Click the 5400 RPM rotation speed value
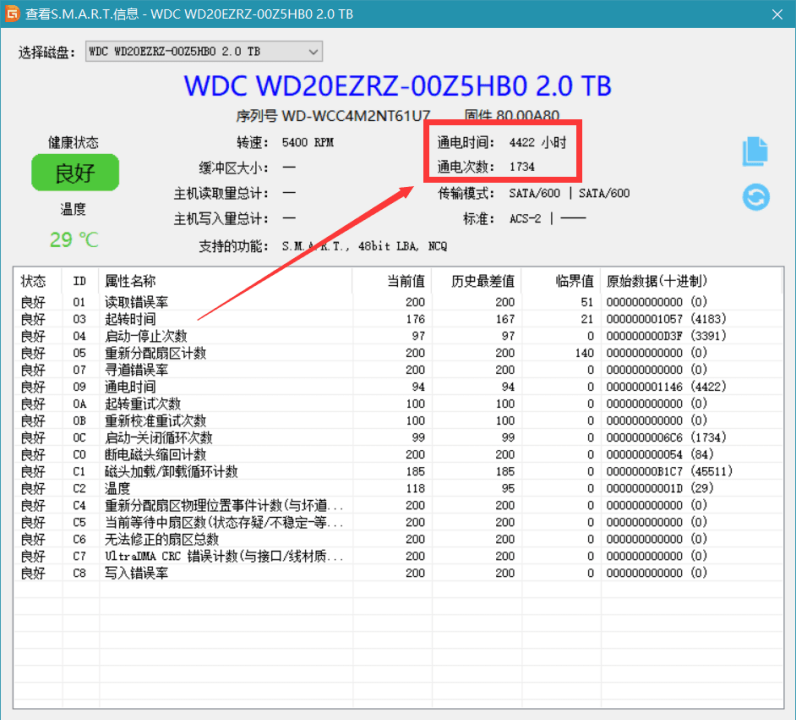796x720 pixels. click(308, 142)
